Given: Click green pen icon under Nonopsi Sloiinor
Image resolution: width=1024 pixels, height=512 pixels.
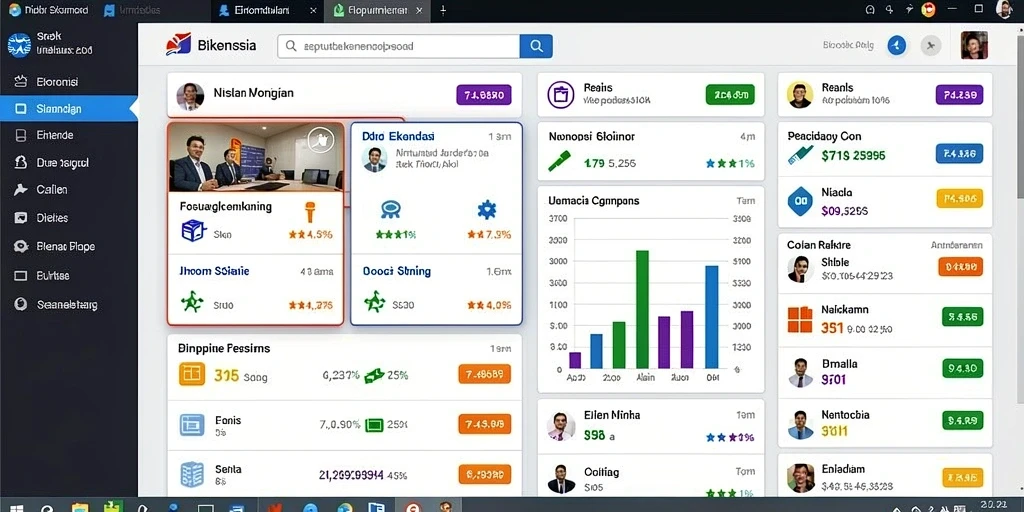Looking at the screenshot, I should pyautogui.click(x=558, y=161).
